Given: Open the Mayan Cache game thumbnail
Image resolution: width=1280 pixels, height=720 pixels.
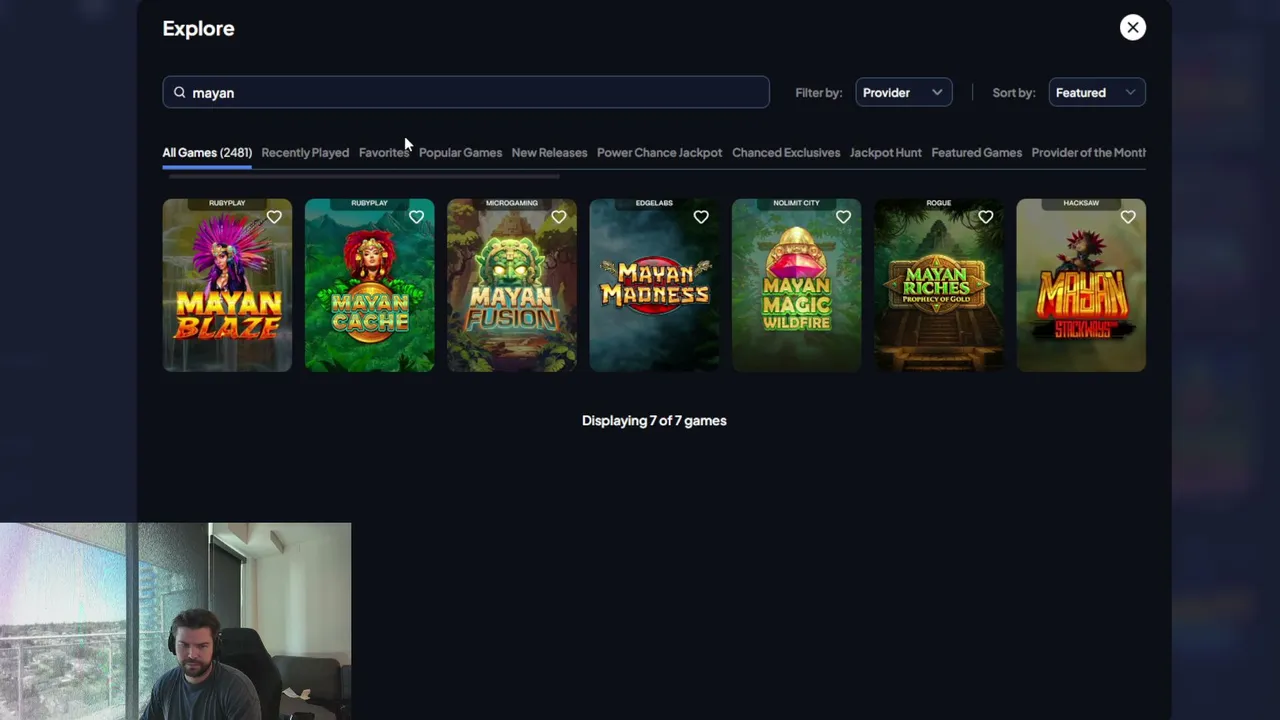Looking at the screenshot, I should [370, 286].
